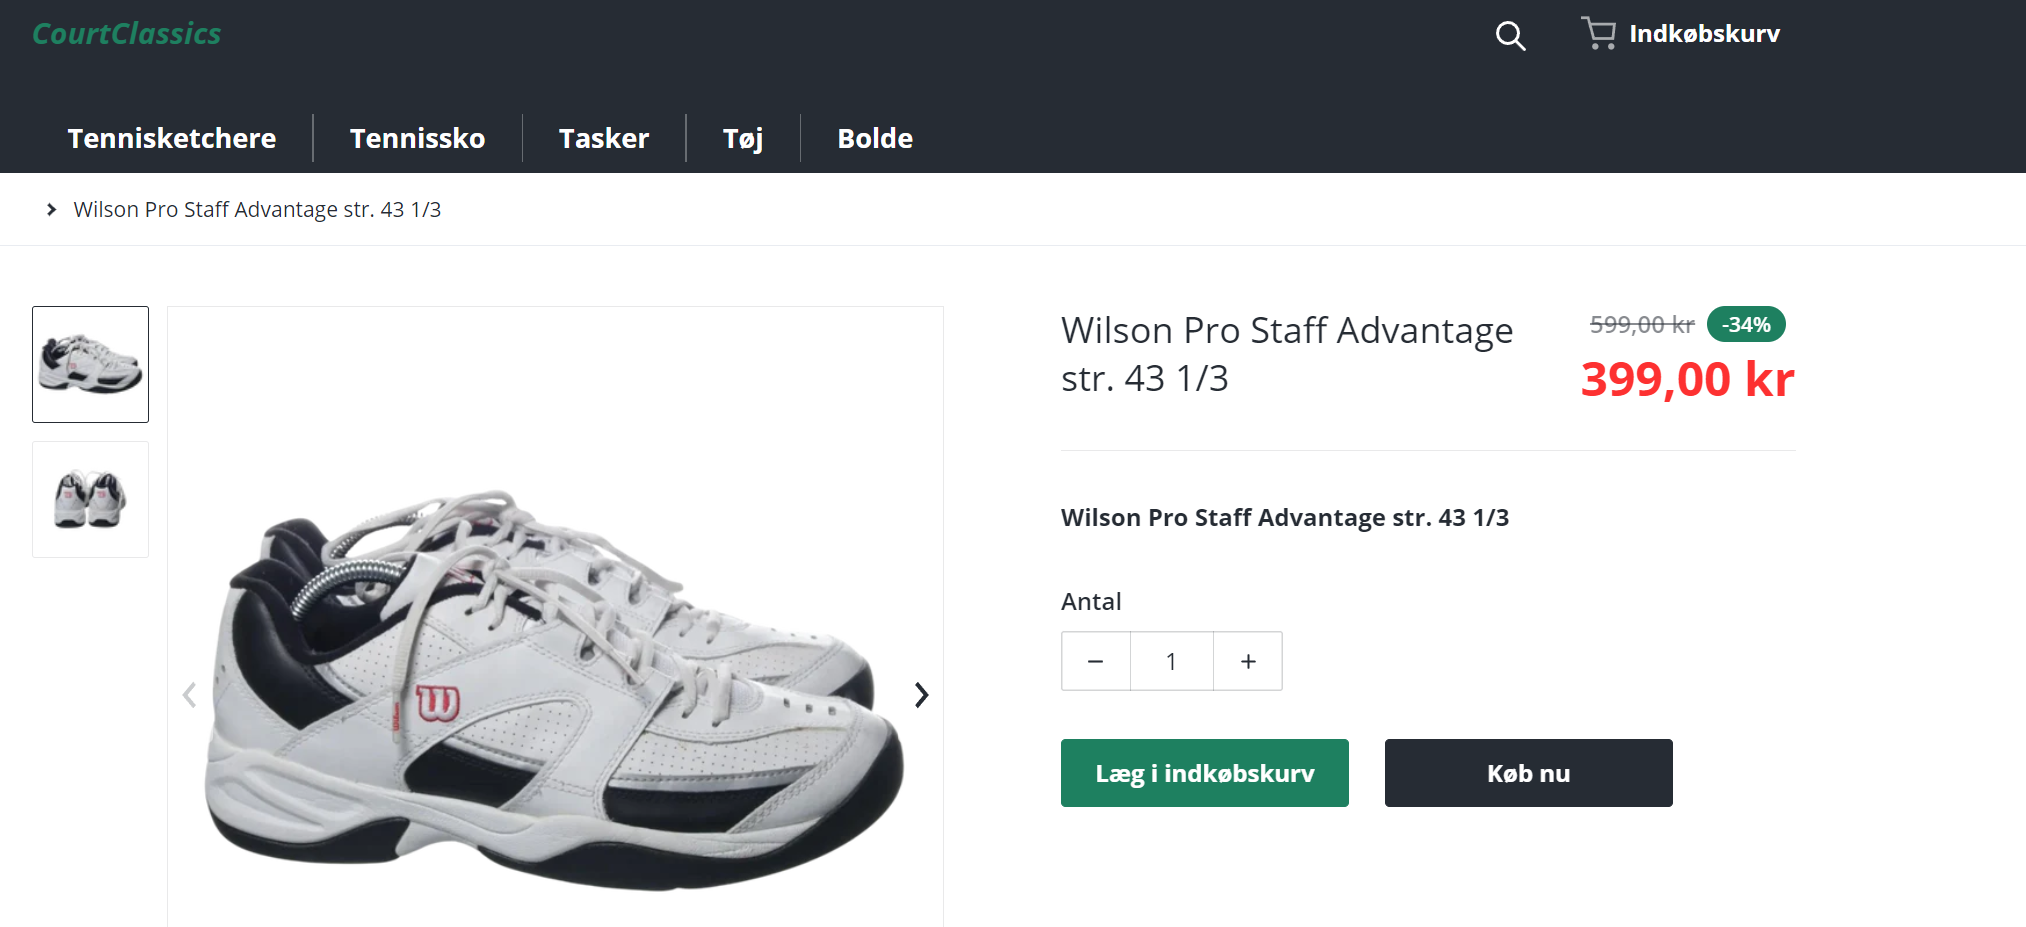Screen dimensions: 2026x927
Task: Click the main Wilson shoe product image
Action: click(555, 690)
